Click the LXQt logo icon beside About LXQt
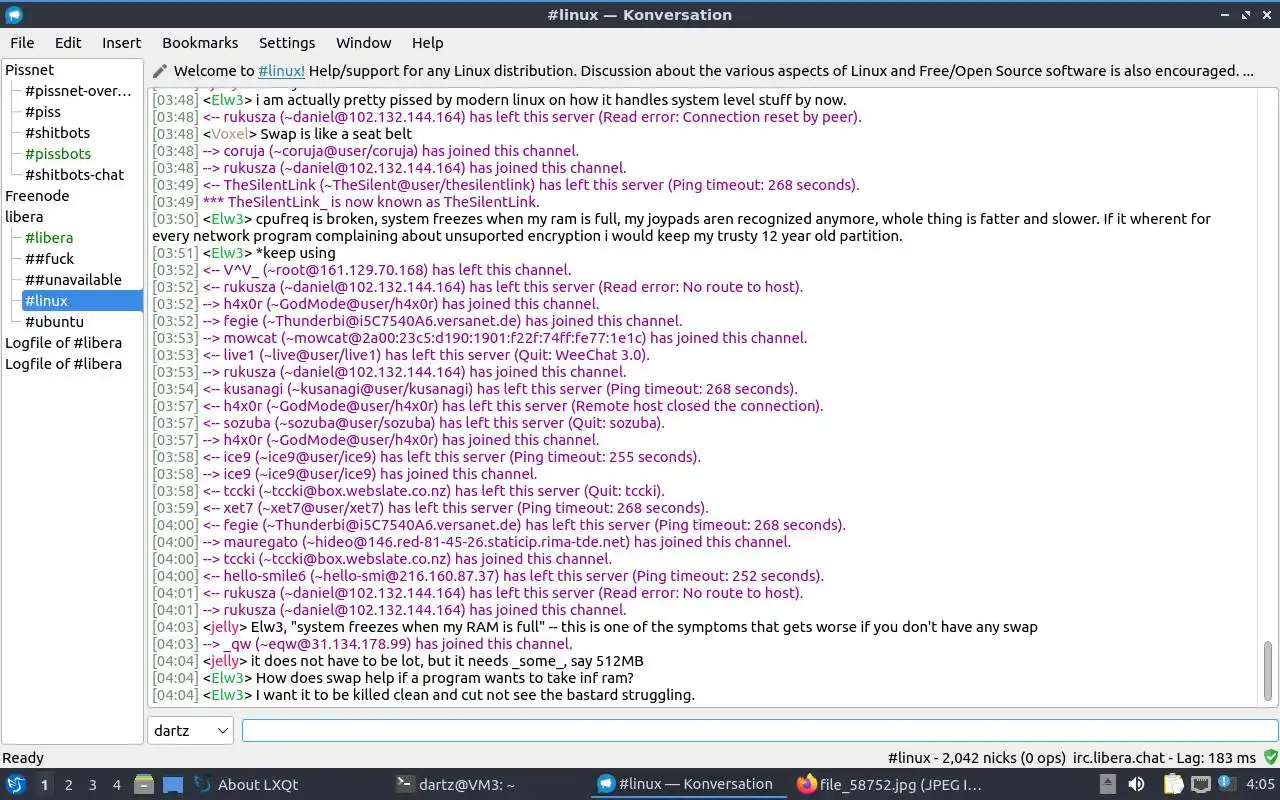 coord(203,785)
